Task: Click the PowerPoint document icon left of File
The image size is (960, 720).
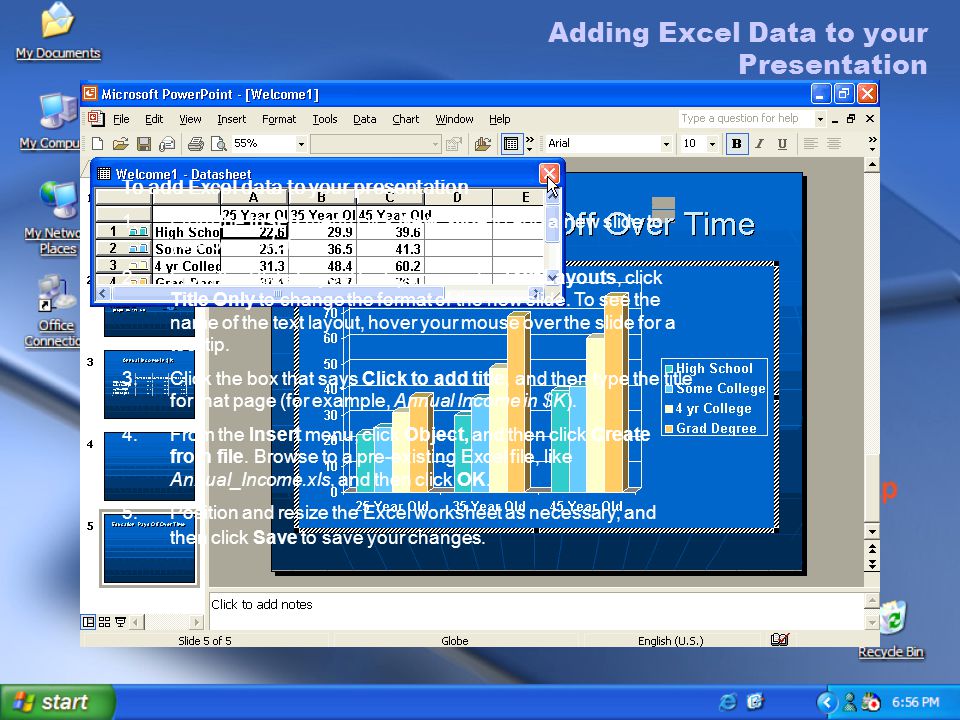Action: pyautogui.click(x=96, y=118)
